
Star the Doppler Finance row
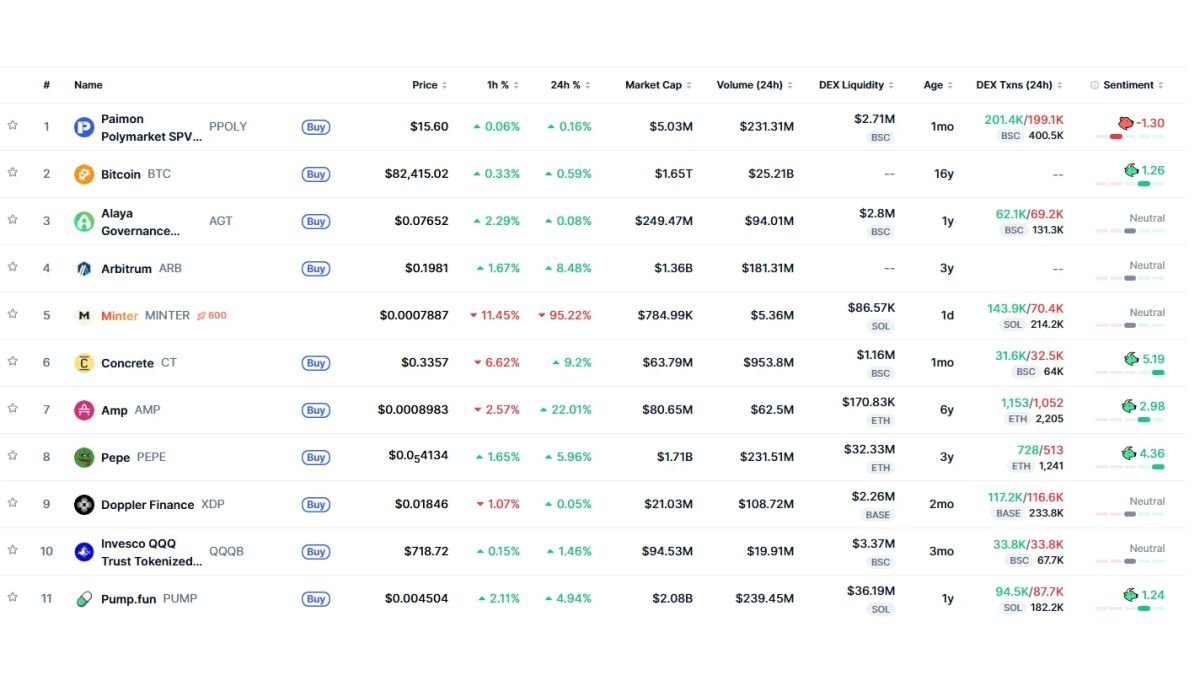tap(13, 503)
